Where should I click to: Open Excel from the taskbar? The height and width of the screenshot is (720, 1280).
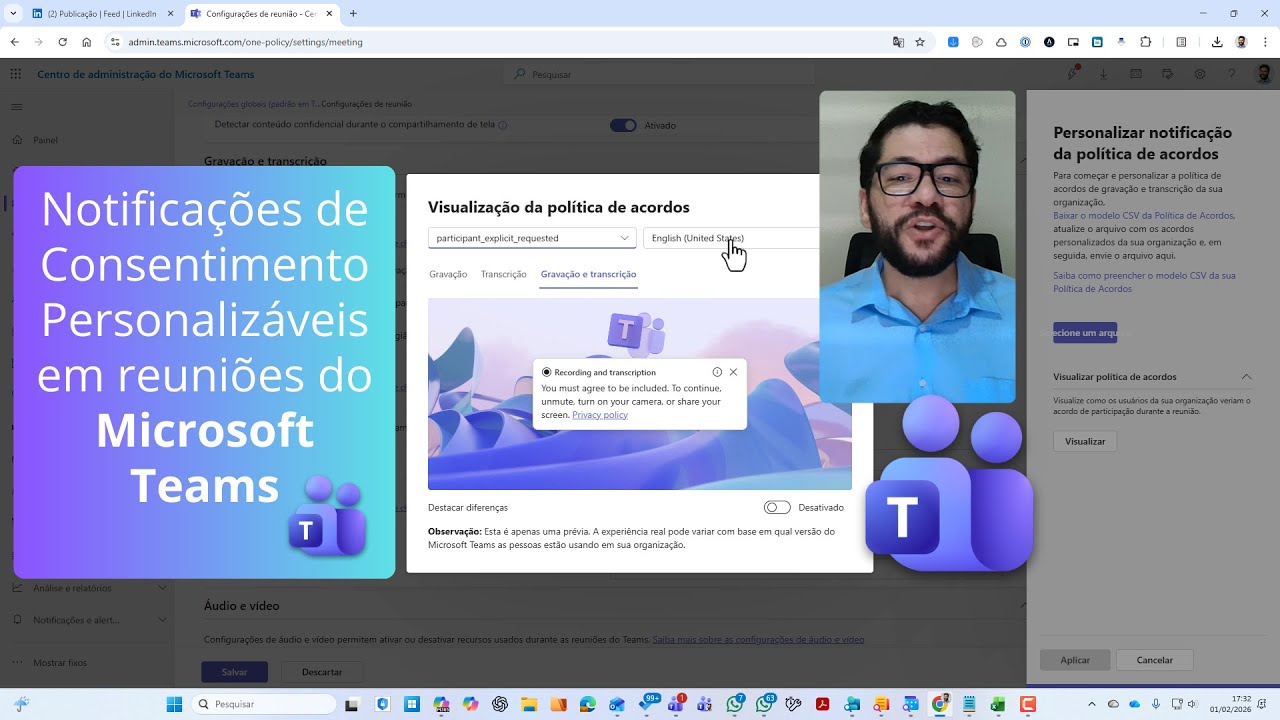coord(997,704)
